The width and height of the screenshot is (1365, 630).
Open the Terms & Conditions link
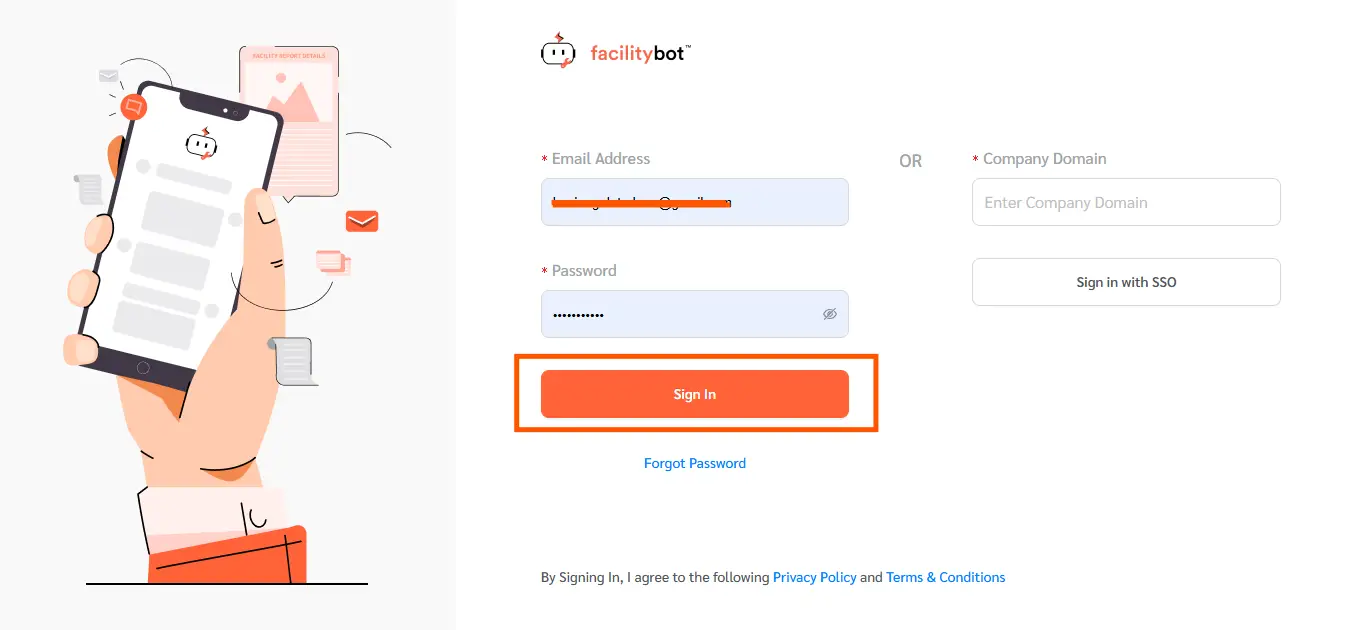pyautogui.click(x=946, y=577)
